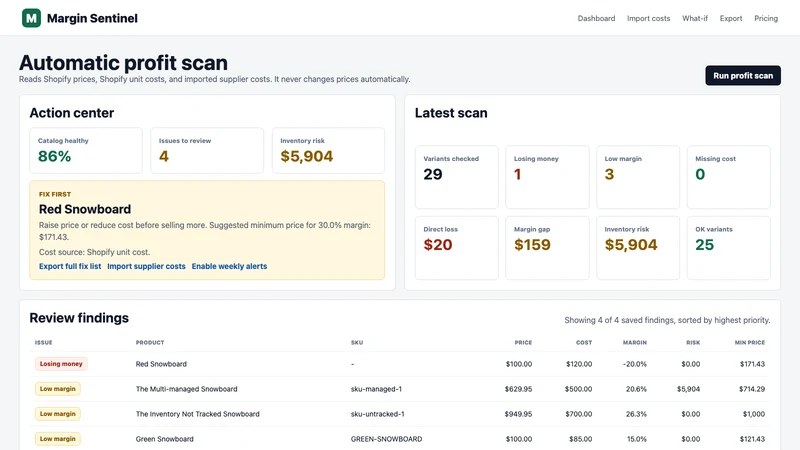Select the Catalog healthy 86% card

pos(86,151)
